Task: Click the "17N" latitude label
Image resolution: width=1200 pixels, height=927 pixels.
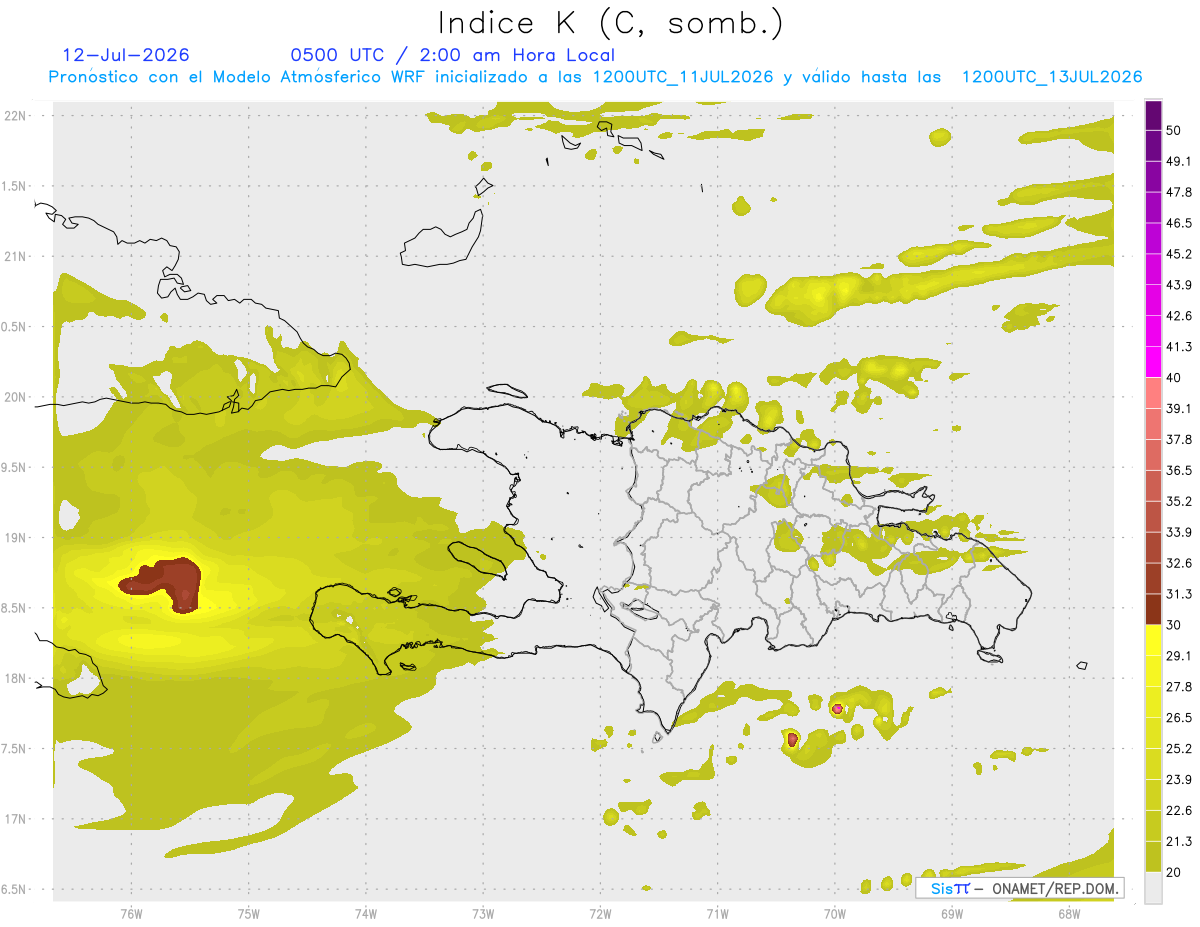Action: pos(16,819)
